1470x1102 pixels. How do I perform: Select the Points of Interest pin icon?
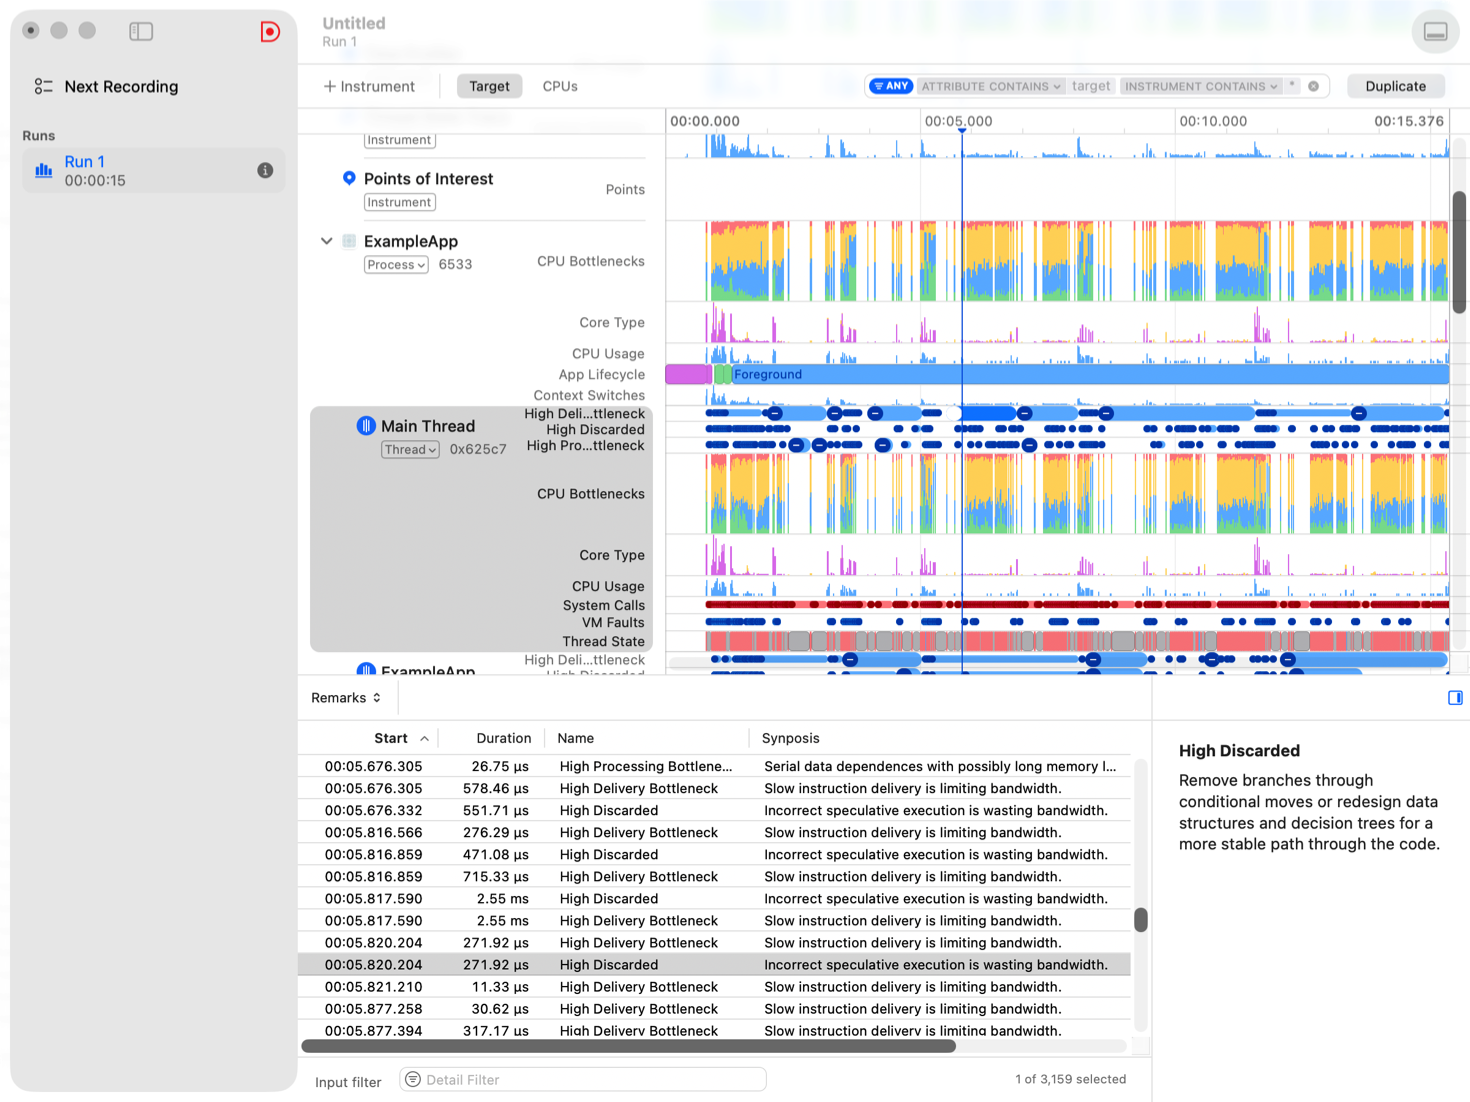point(348,178)
